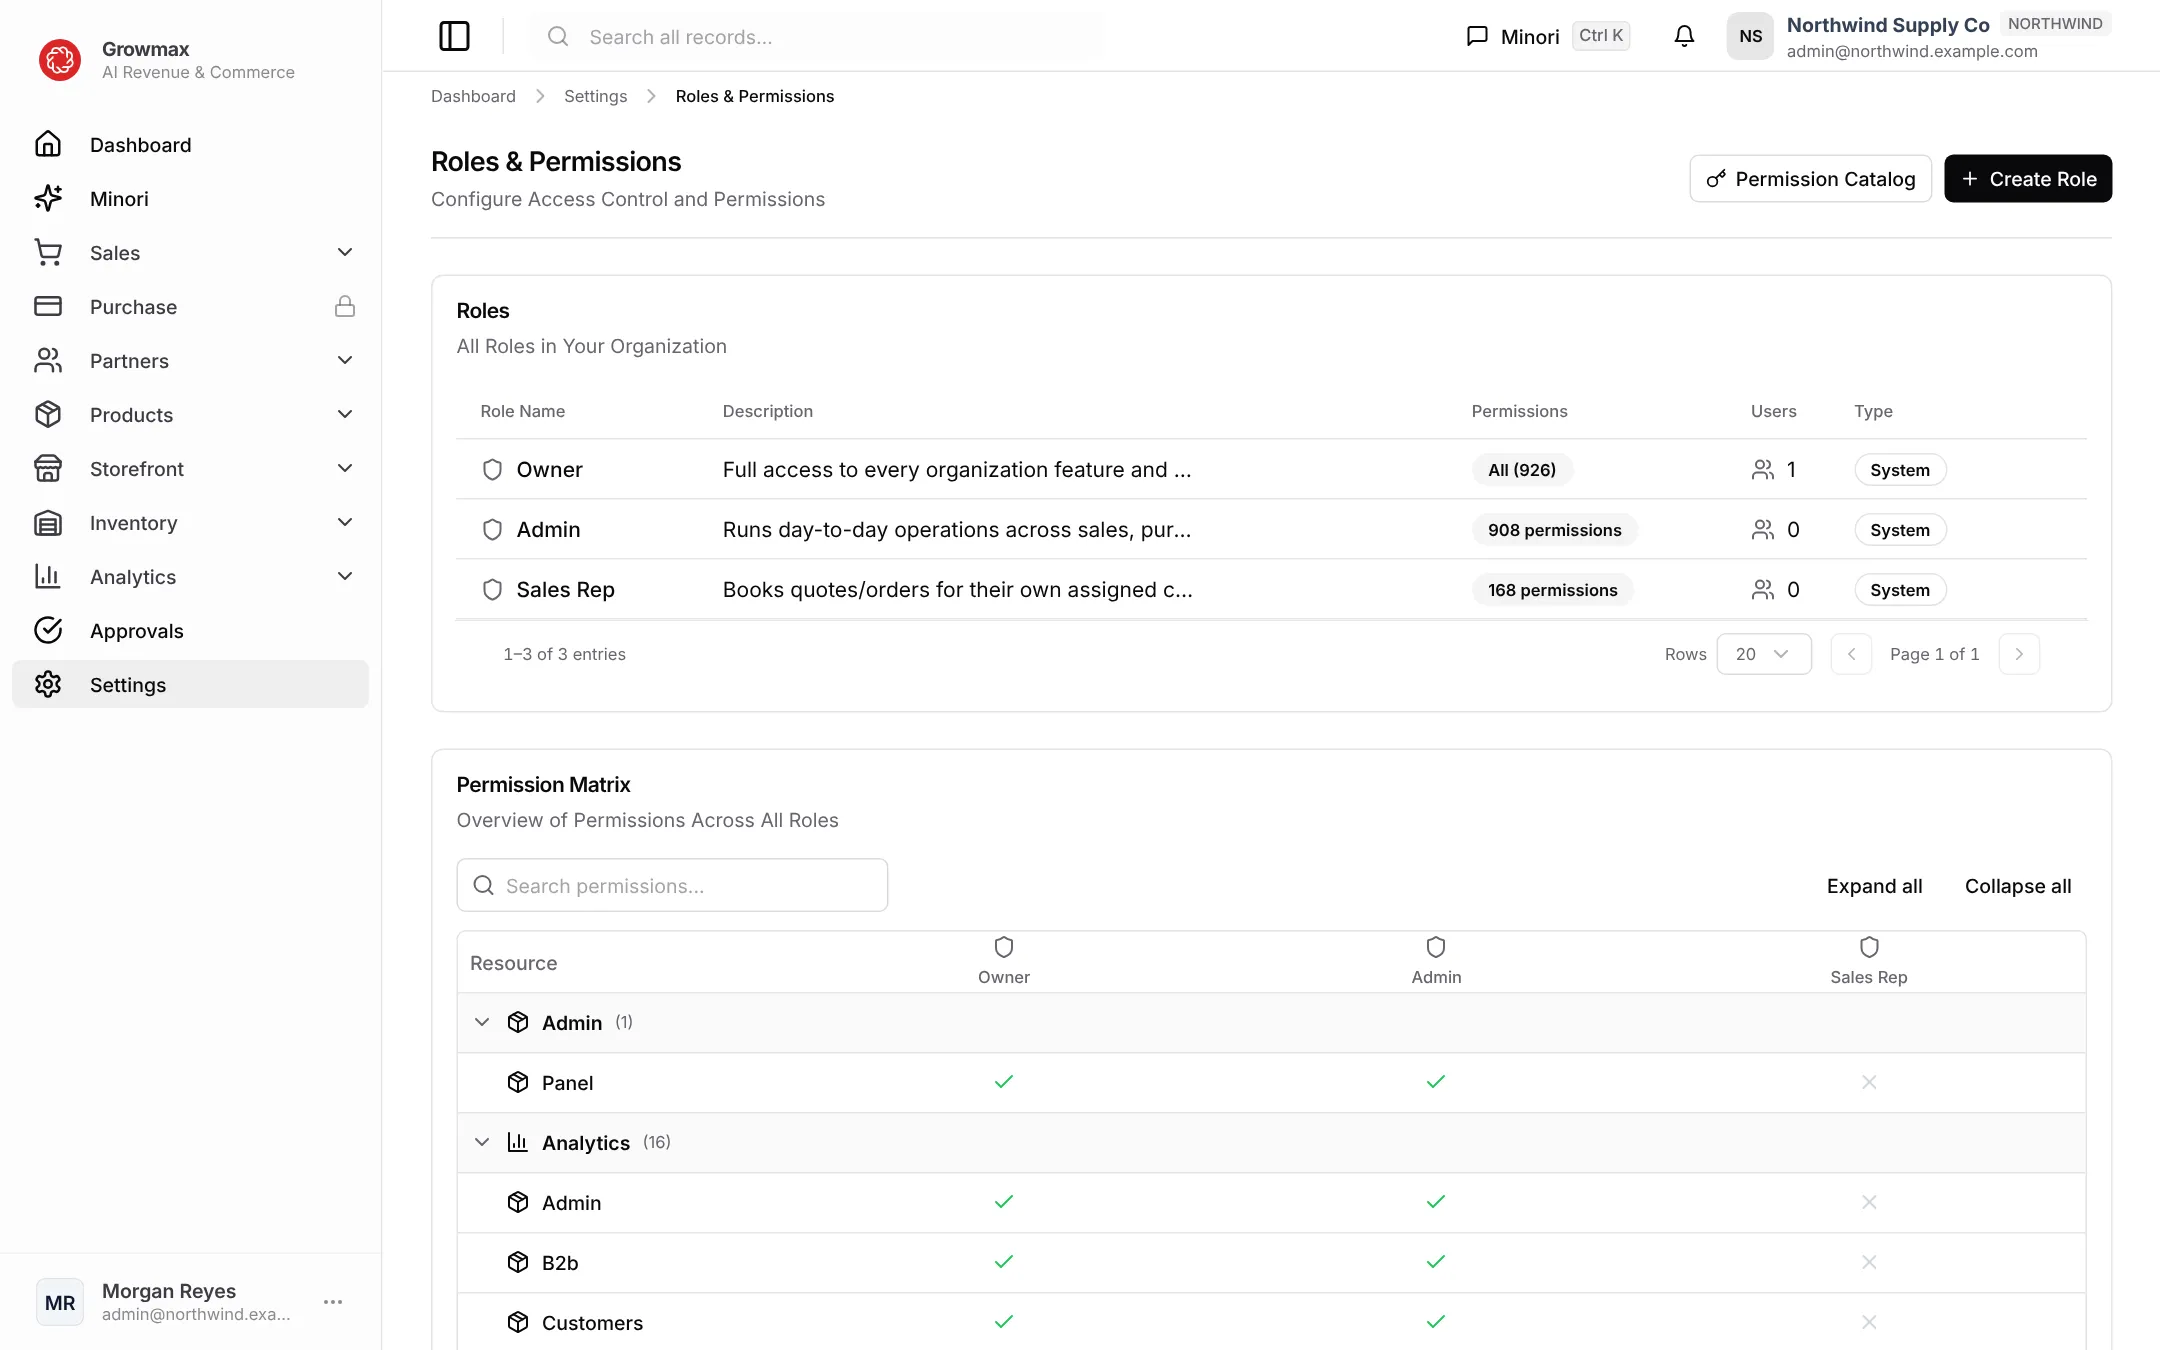Toggle Admin permission for B2b row
This screenshot has height=1350, width=2160.
(1436, 1262)
